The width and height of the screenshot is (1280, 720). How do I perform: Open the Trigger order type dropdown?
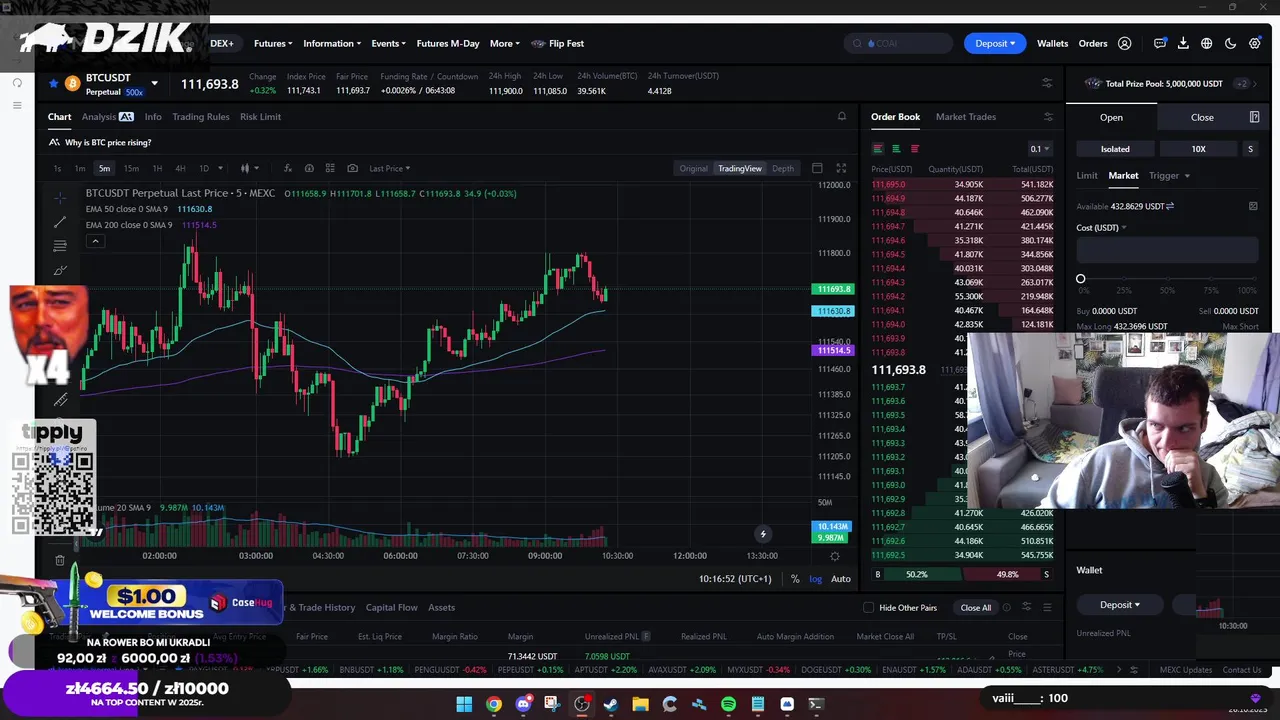pyautogui.click(x=1168, y=176)
